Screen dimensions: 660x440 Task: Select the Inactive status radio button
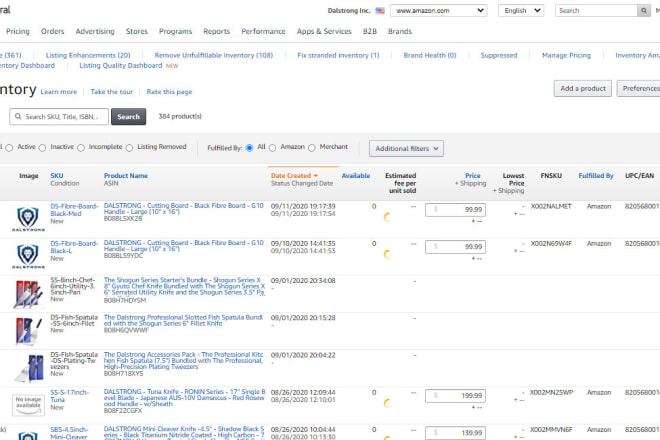(x=44, y=148)
